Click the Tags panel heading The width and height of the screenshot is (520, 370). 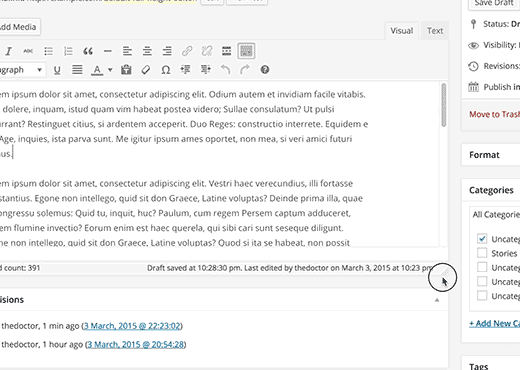pos(479,366)
